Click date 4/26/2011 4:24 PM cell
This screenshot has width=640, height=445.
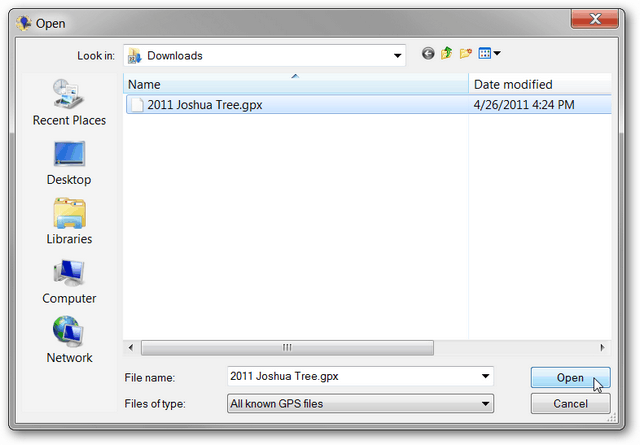(524, 105)
